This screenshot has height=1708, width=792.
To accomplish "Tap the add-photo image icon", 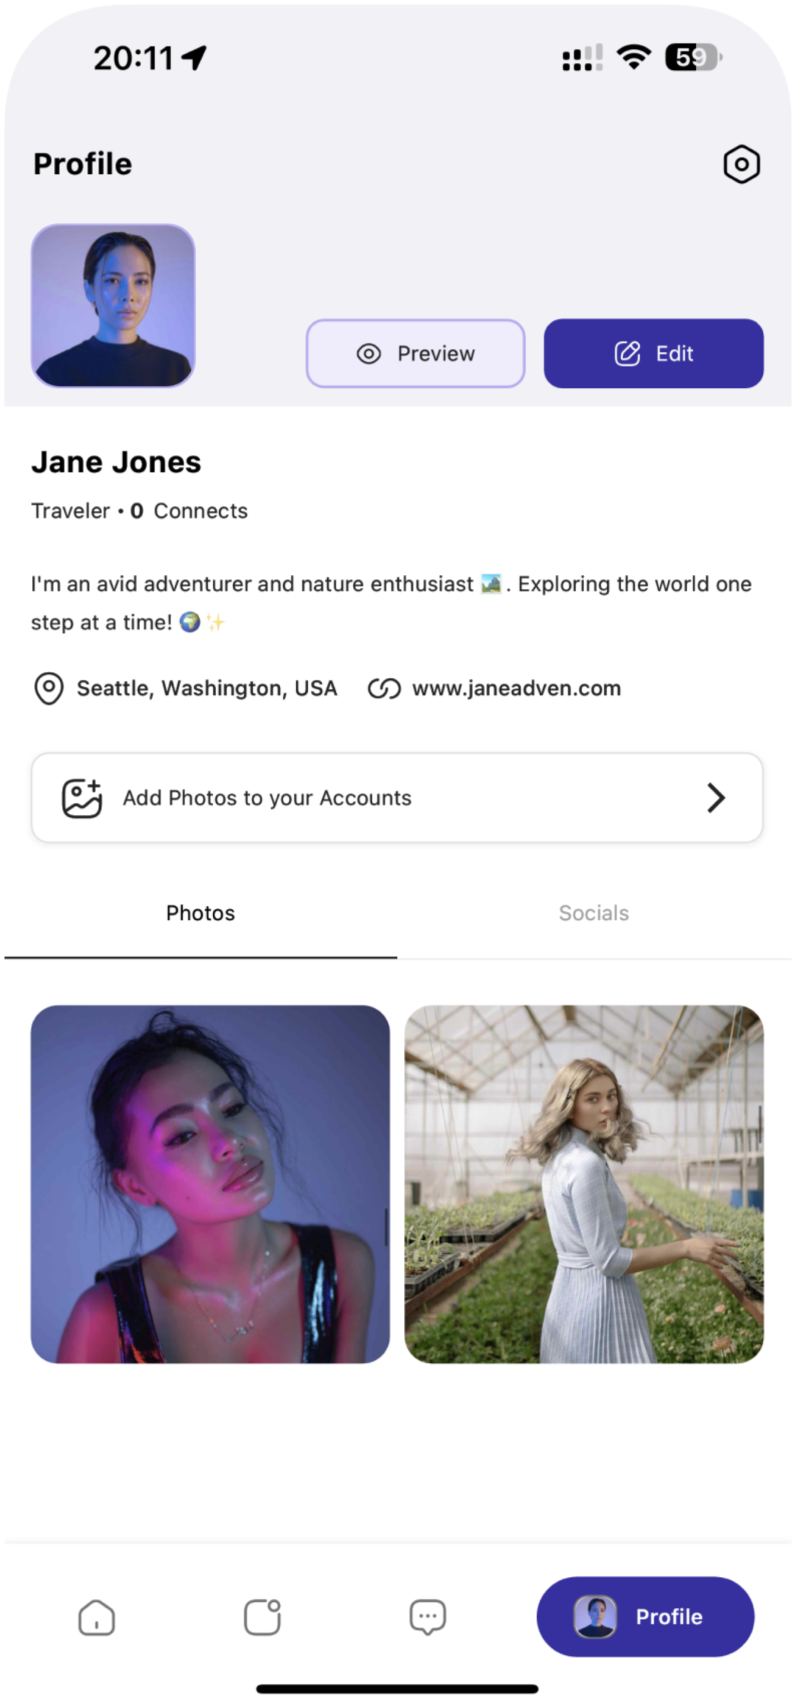I will (x=82, y=798).
